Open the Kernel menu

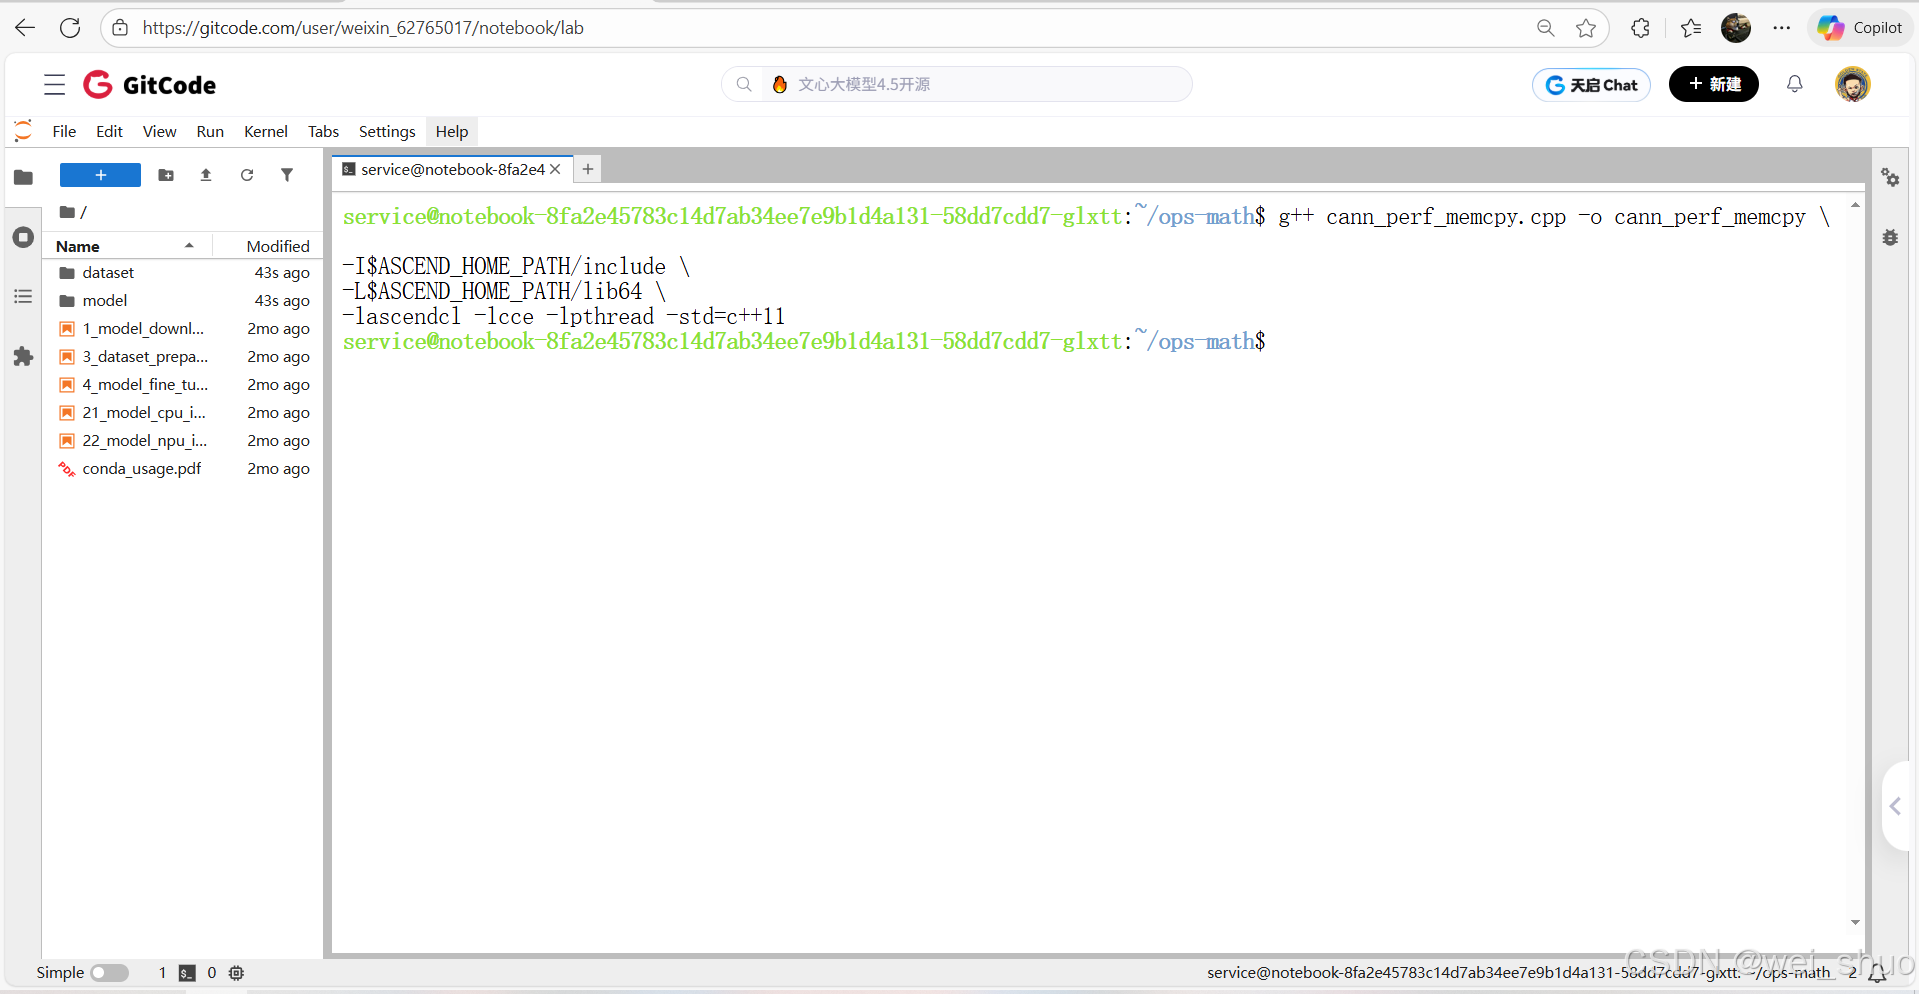(x=266, y=131)
